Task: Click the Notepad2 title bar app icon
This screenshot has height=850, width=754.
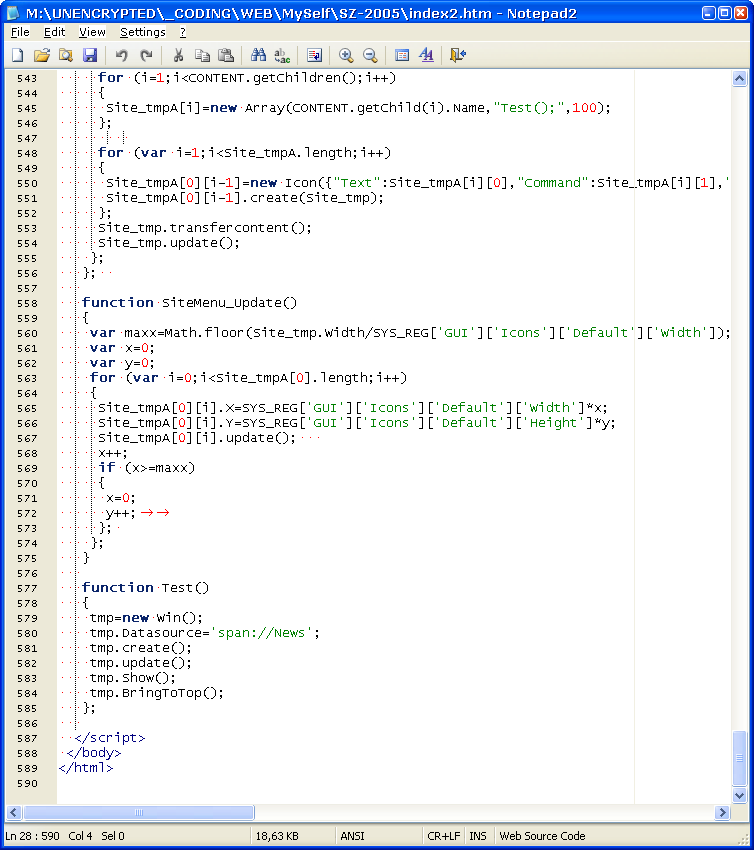Action: (13, 13)
